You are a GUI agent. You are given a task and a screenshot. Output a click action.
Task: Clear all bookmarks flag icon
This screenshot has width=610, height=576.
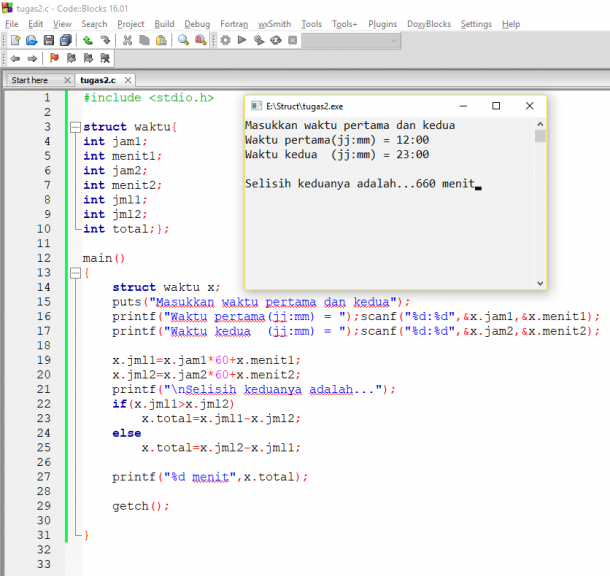tap(105, 58)
